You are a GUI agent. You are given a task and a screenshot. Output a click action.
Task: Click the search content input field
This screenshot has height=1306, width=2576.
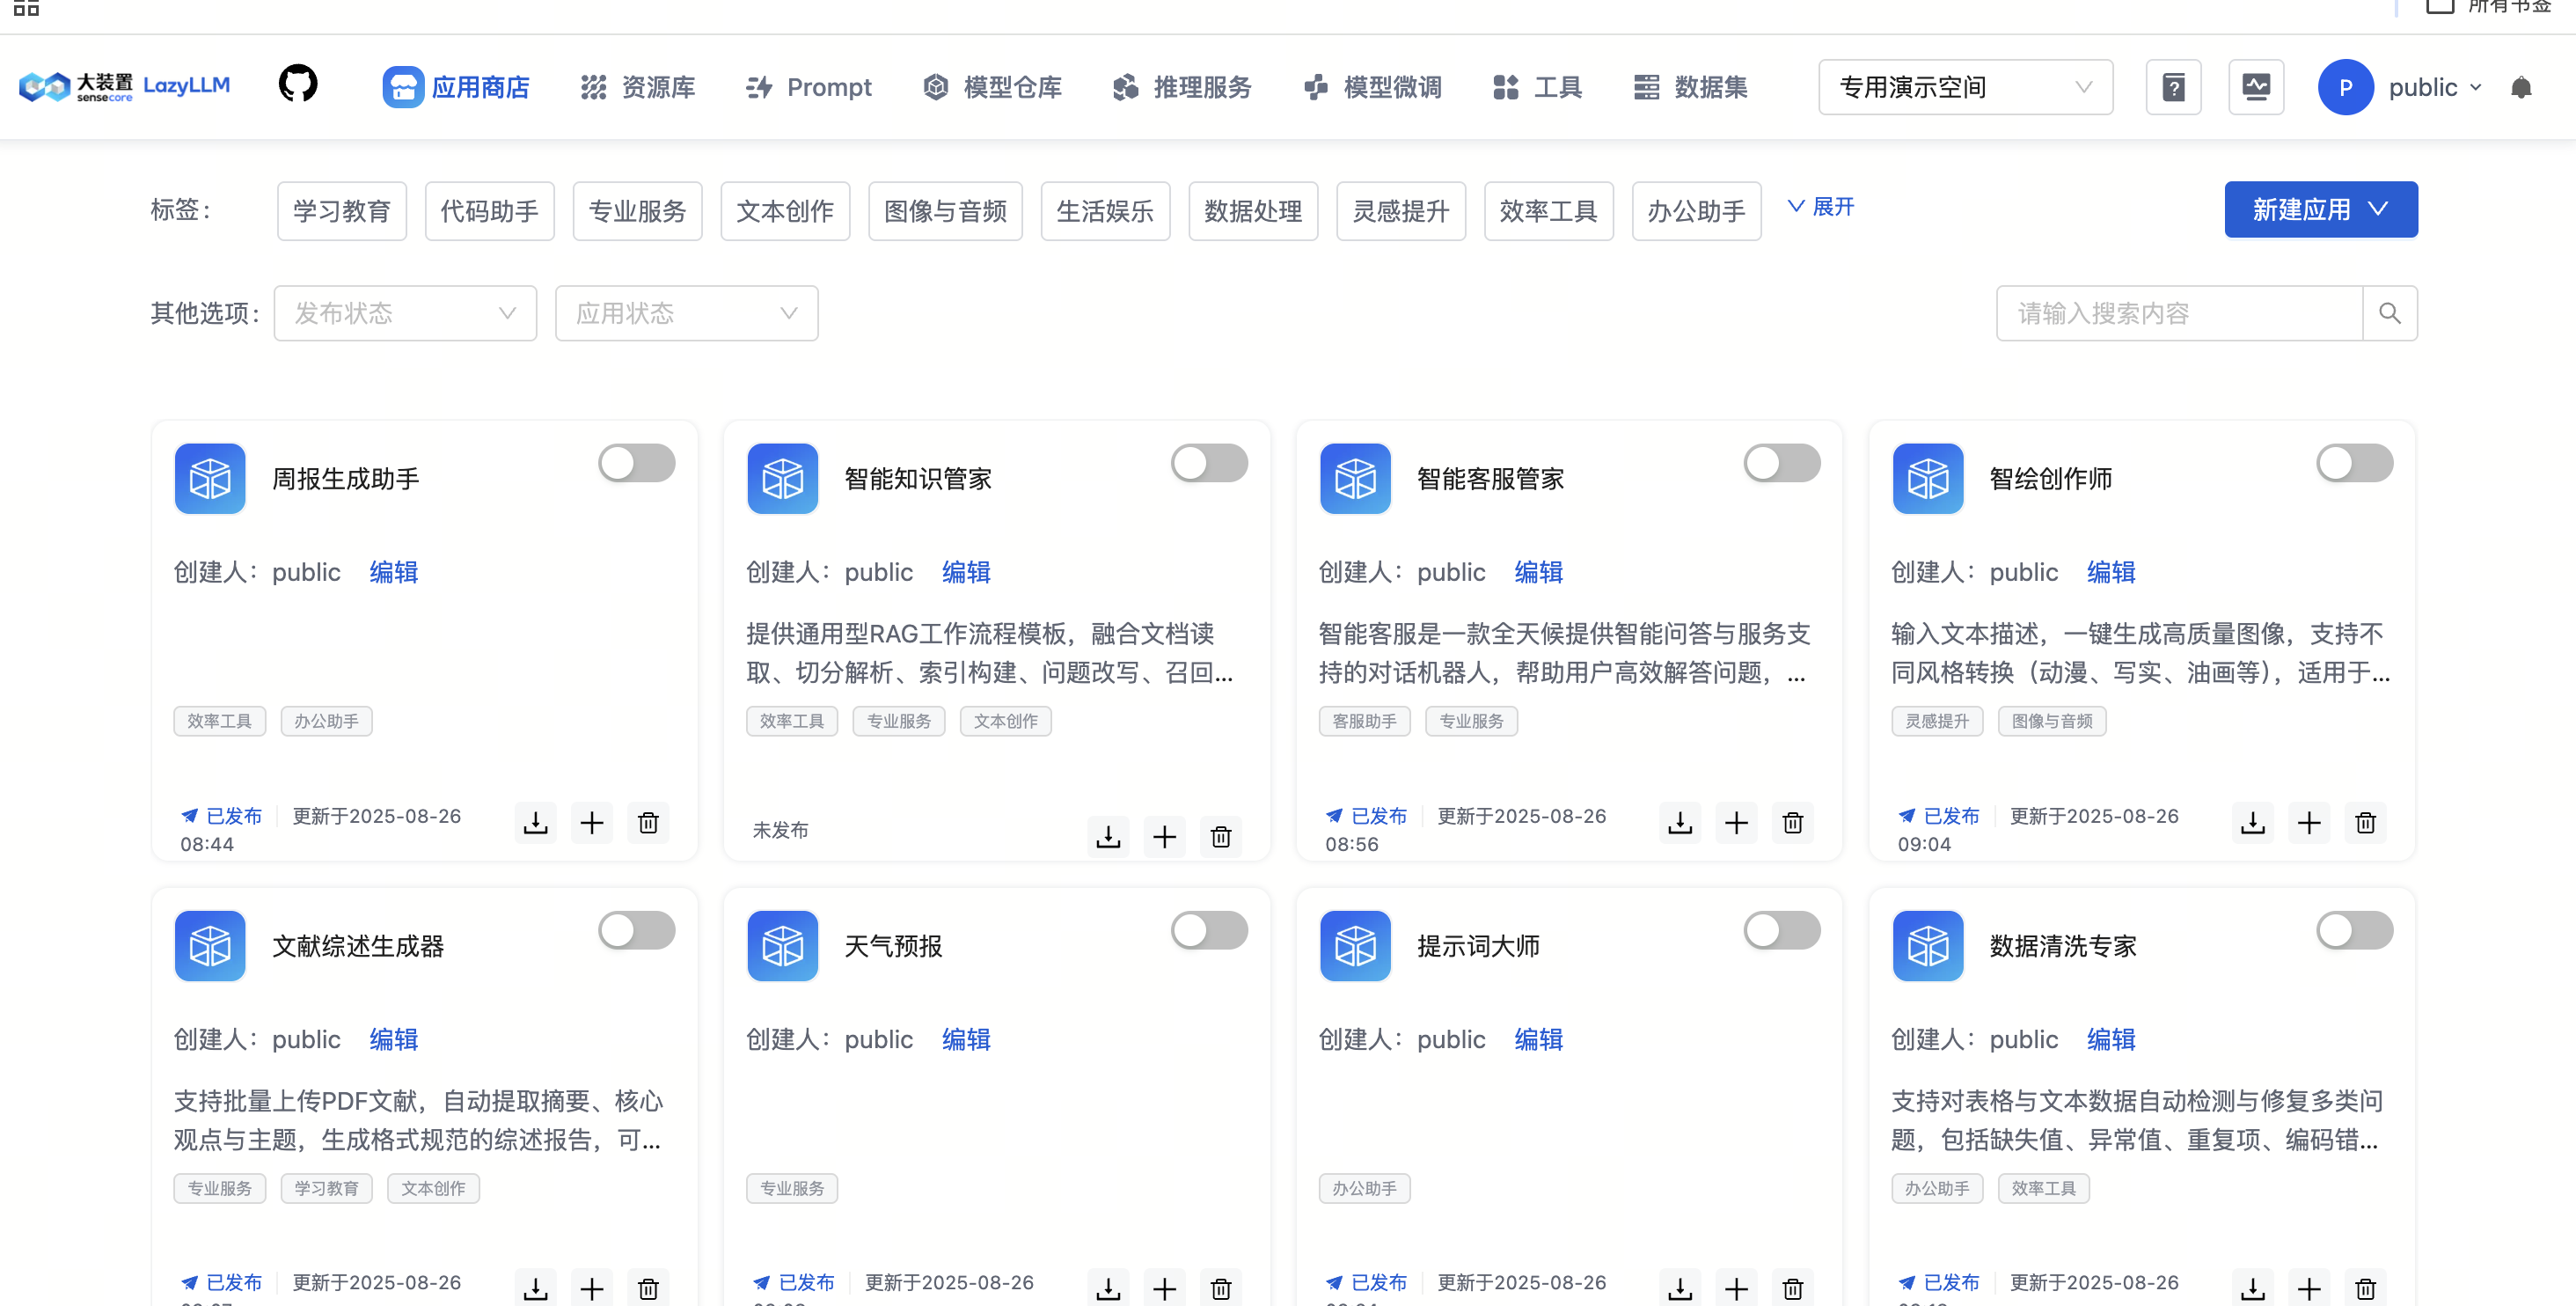point(2178,313)
